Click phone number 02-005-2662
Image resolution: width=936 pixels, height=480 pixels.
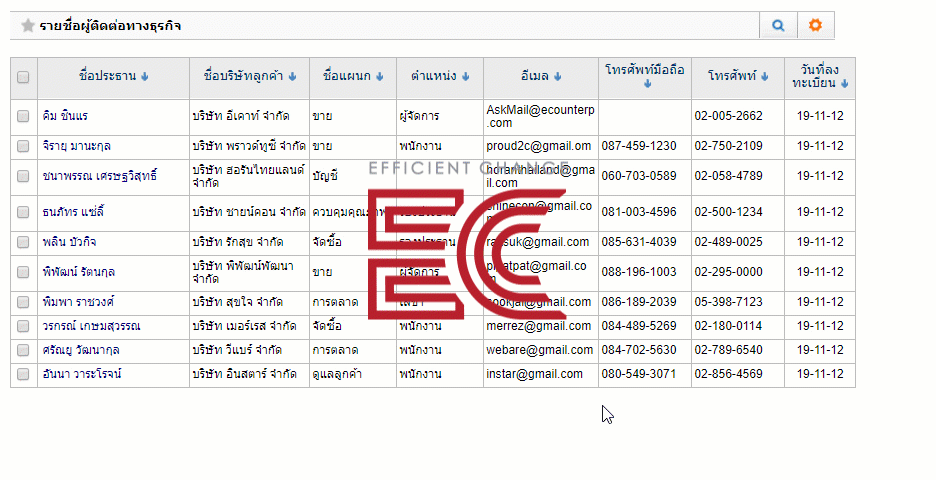(728, 116)
